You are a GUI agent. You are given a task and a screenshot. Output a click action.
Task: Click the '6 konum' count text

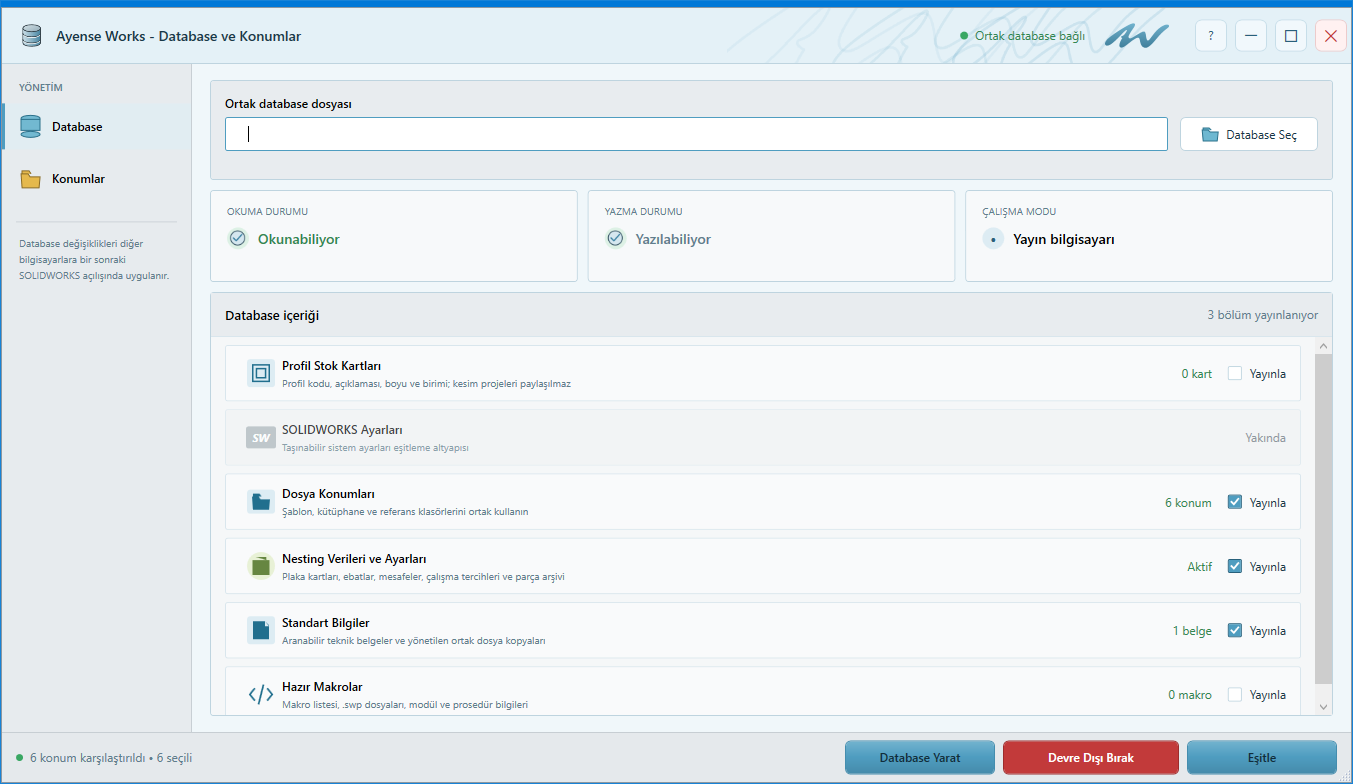[x=1188, y=503]
